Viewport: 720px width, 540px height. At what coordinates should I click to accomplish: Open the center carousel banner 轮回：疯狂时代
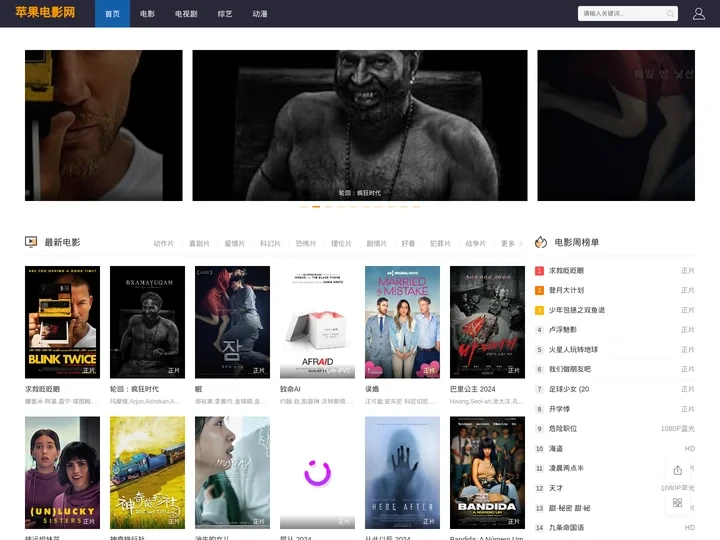360,125
